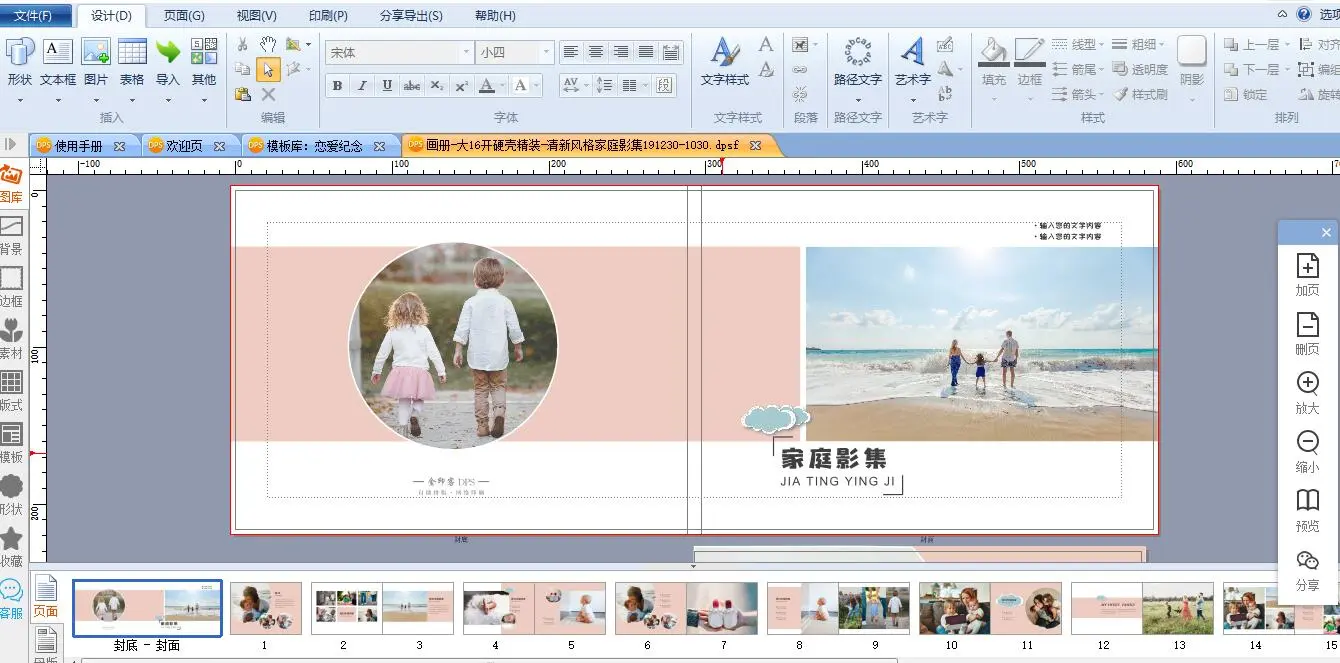The image size is (1340, 663).
Task: Switch to the 欢迎页 document tab
Action: tap(184, 146)
